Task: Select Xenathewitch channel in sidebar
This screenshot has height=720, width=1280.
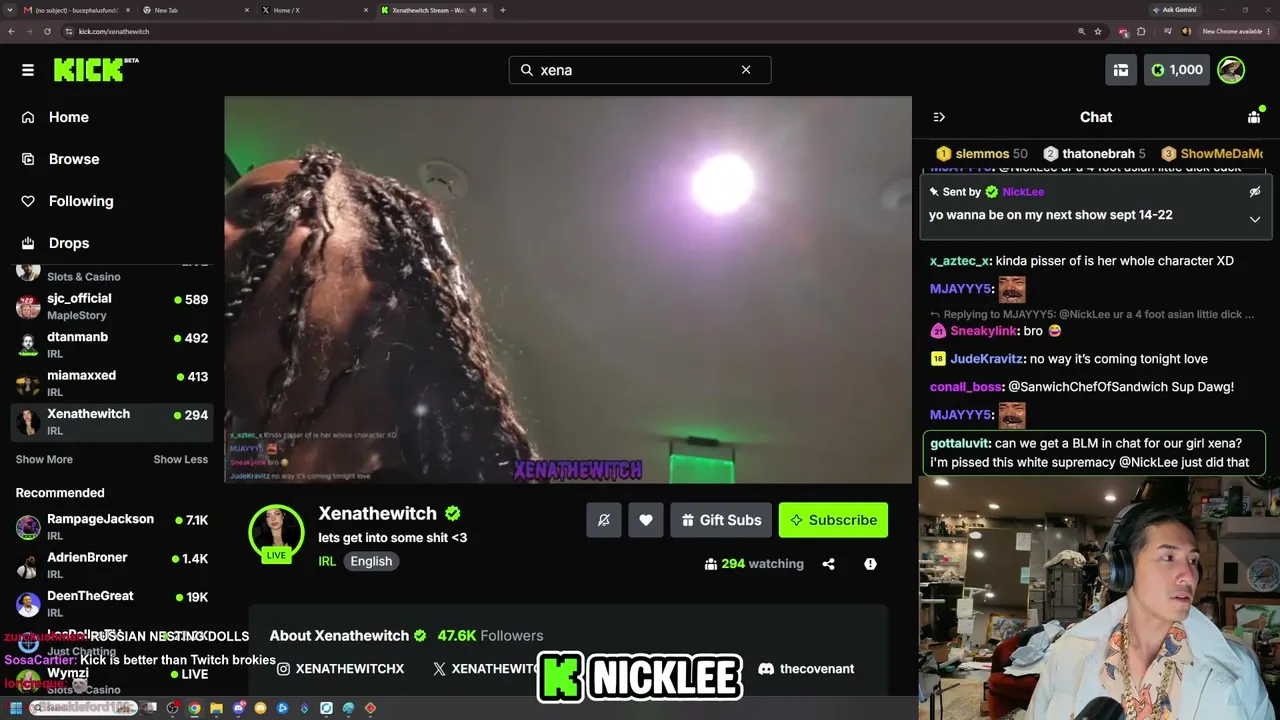Action: click(112, 422)
